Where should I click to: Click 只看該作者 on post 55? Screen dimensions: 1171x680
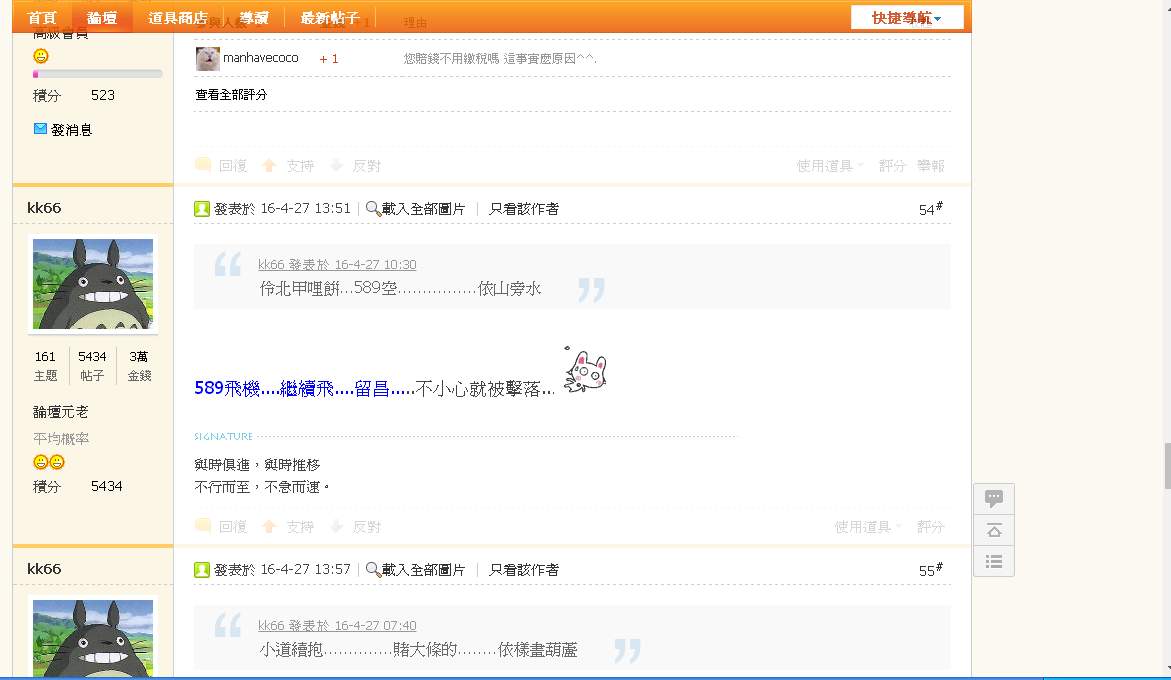click(524, 570)
